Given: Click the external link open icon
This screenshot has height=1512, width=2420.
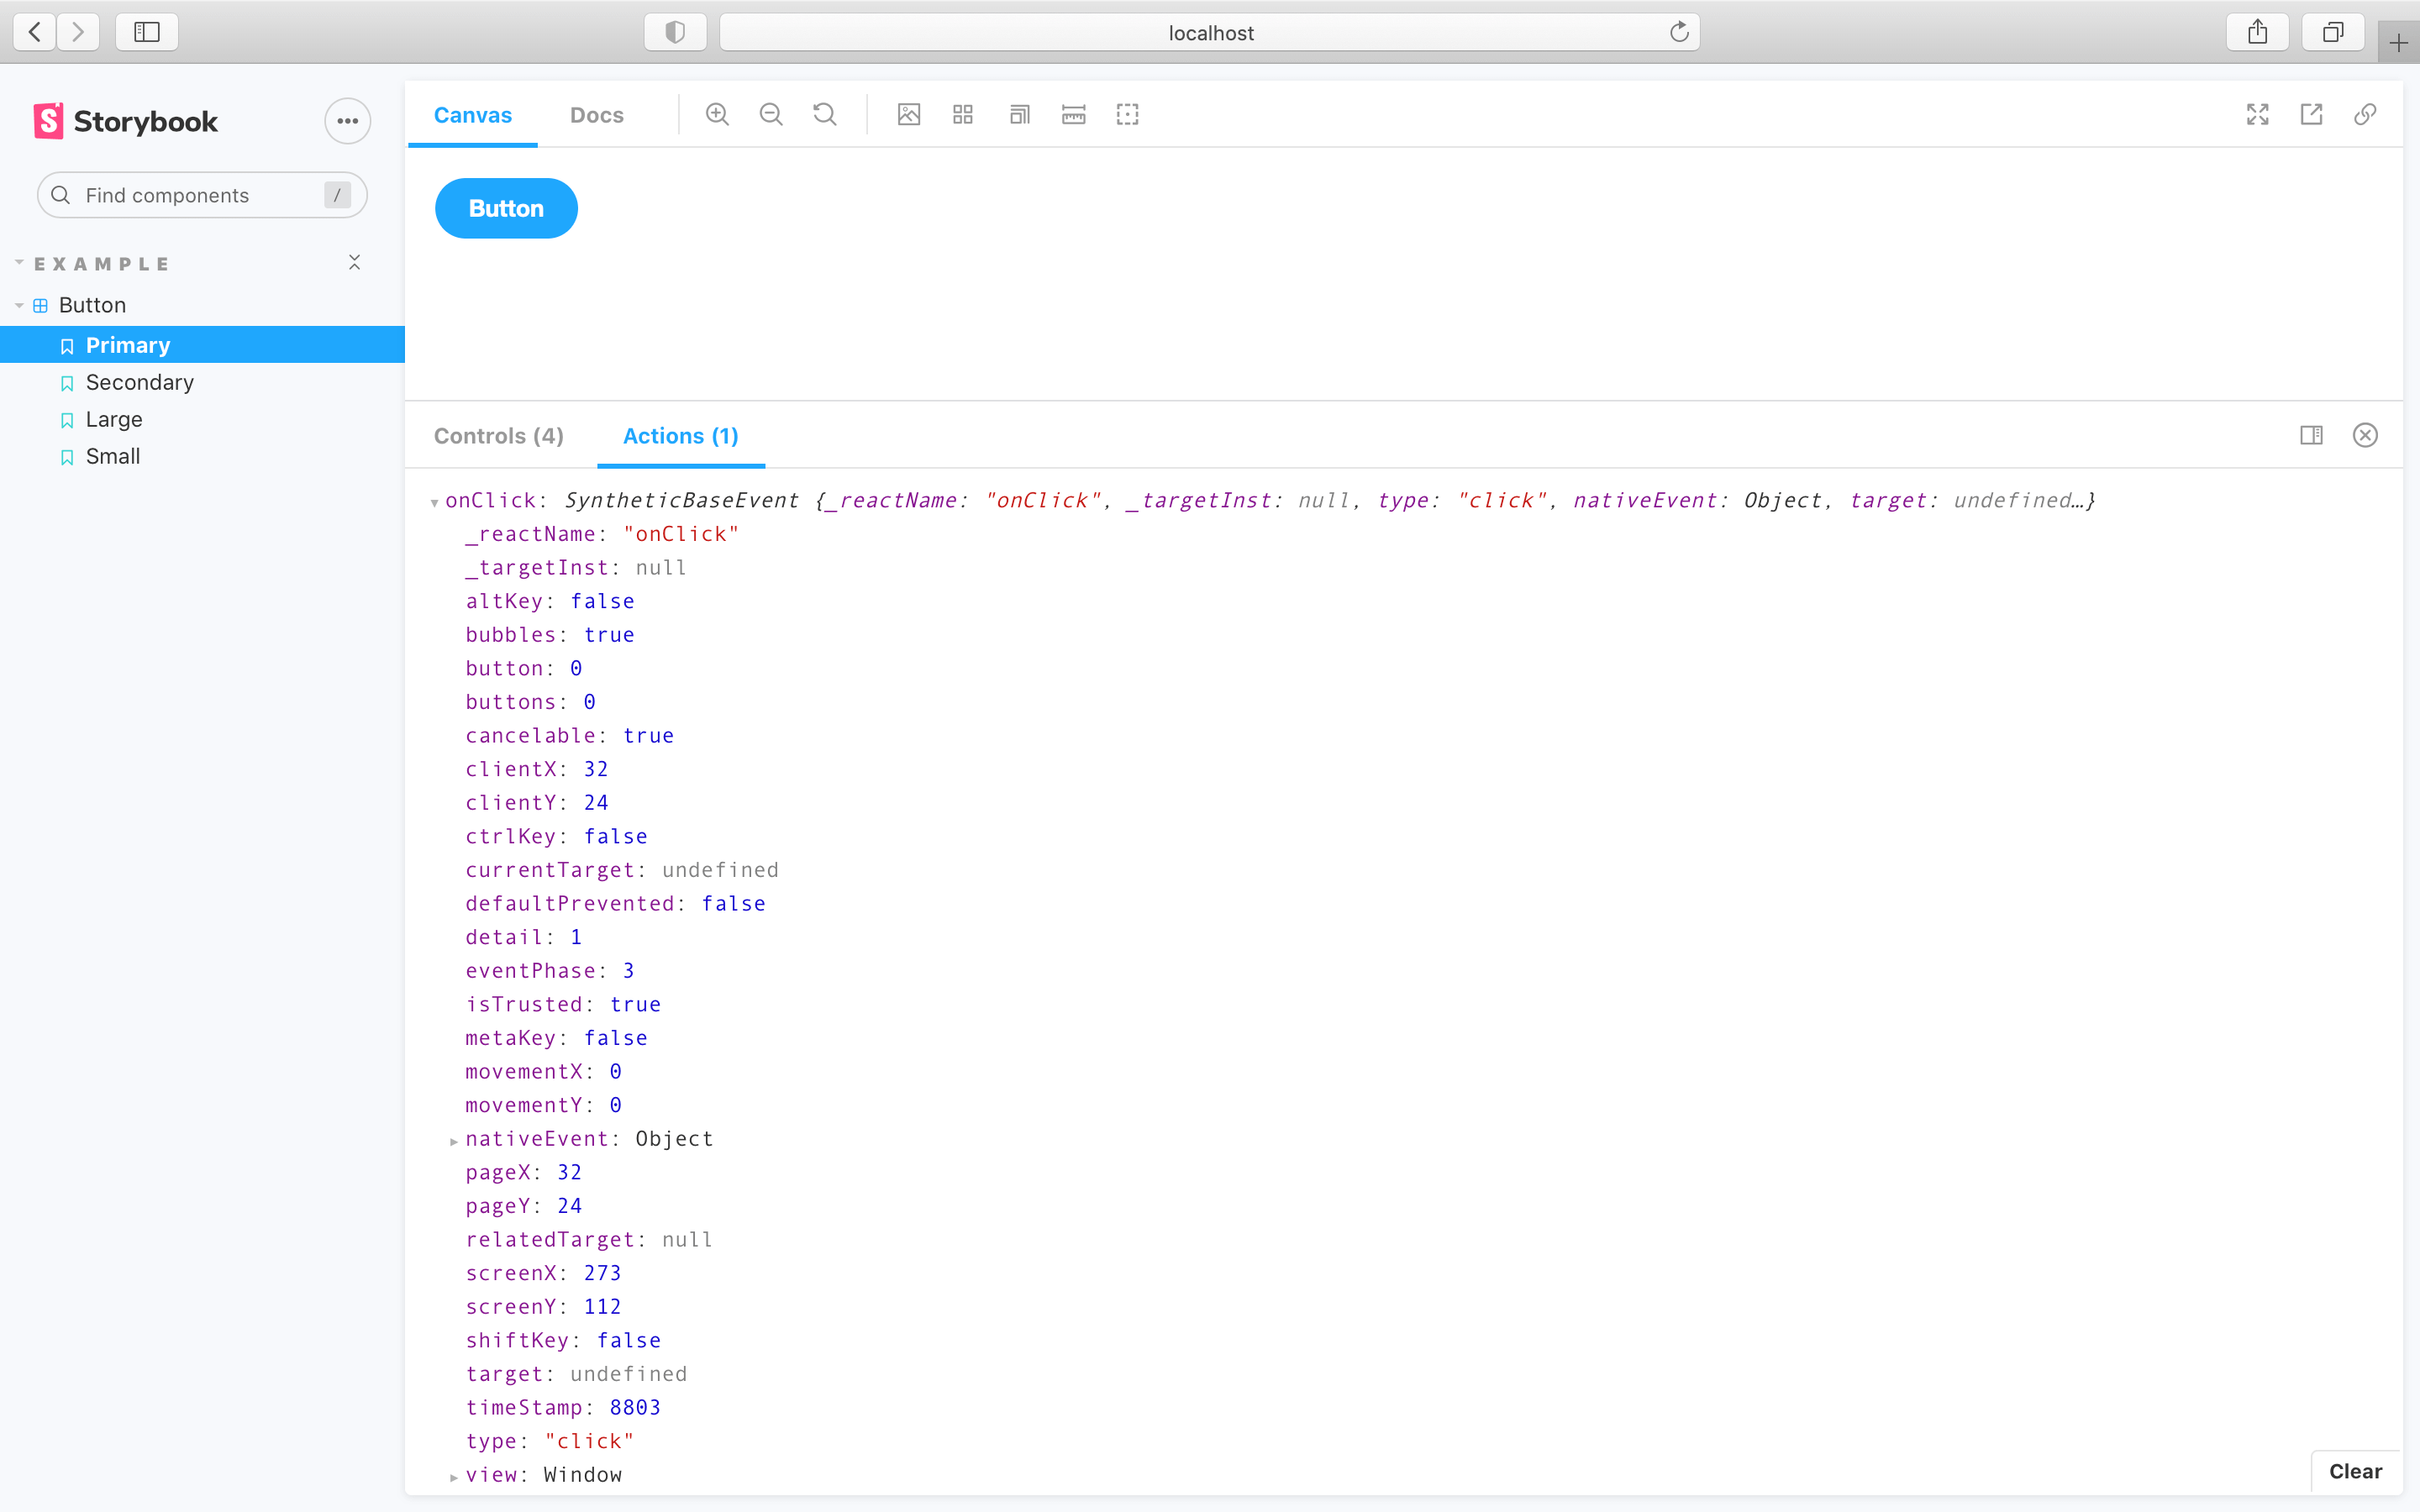Looking at the screenshot, I should pyautogui.click(x=2312, y=113).
